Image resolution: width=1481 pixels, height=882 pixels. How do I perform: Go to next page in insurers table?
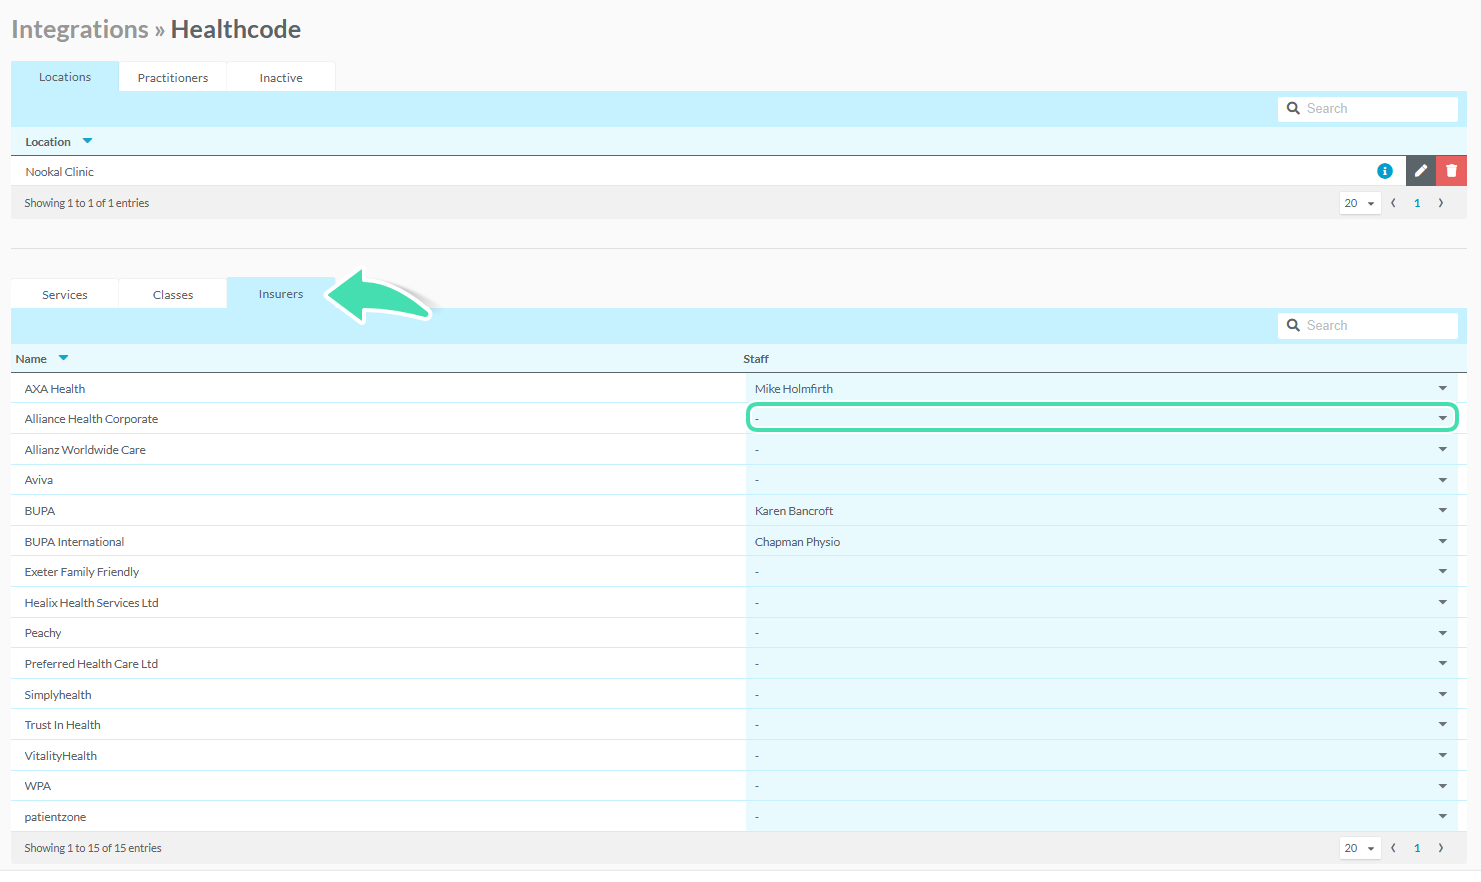[x=1441, y=848]
